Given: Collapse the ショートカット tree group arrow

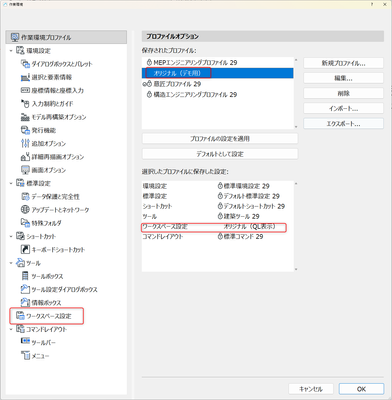Looking at the screenshot, I should pos(11,237).
